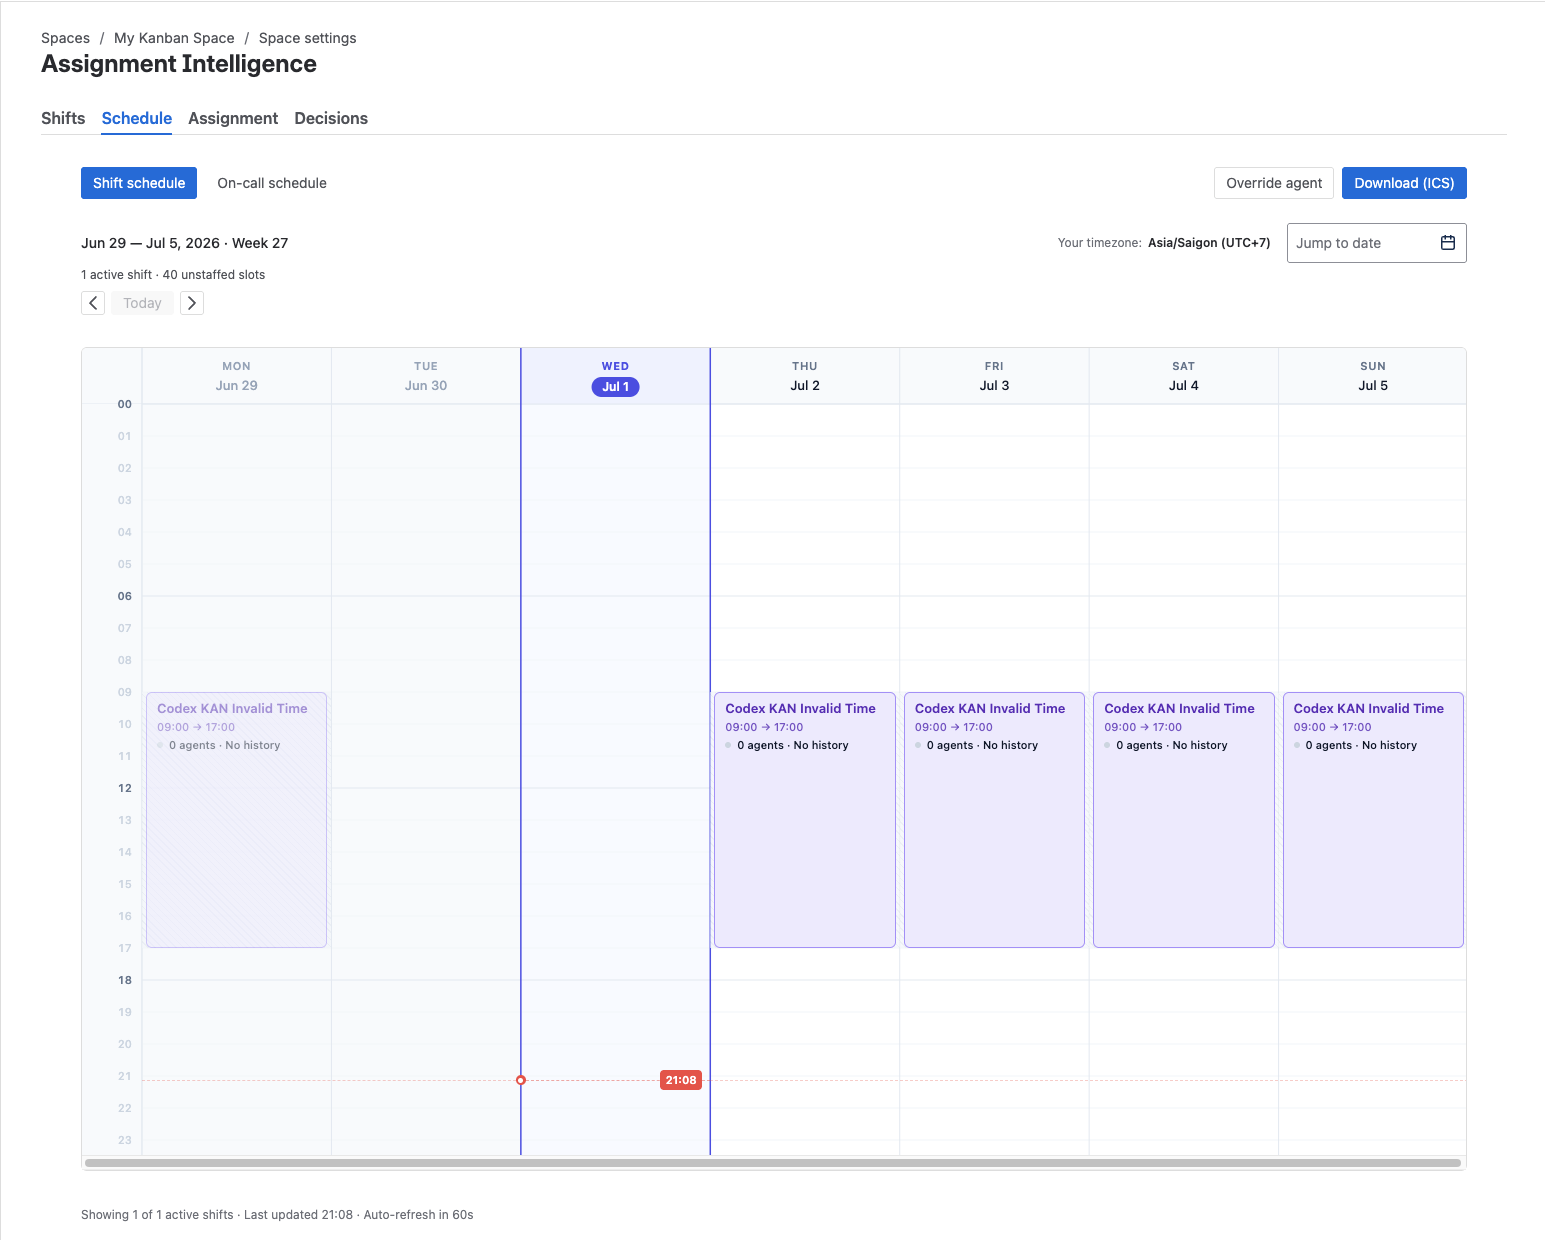Click the Today button
The image size is (1545, 1240).
[x=142, y=303]
